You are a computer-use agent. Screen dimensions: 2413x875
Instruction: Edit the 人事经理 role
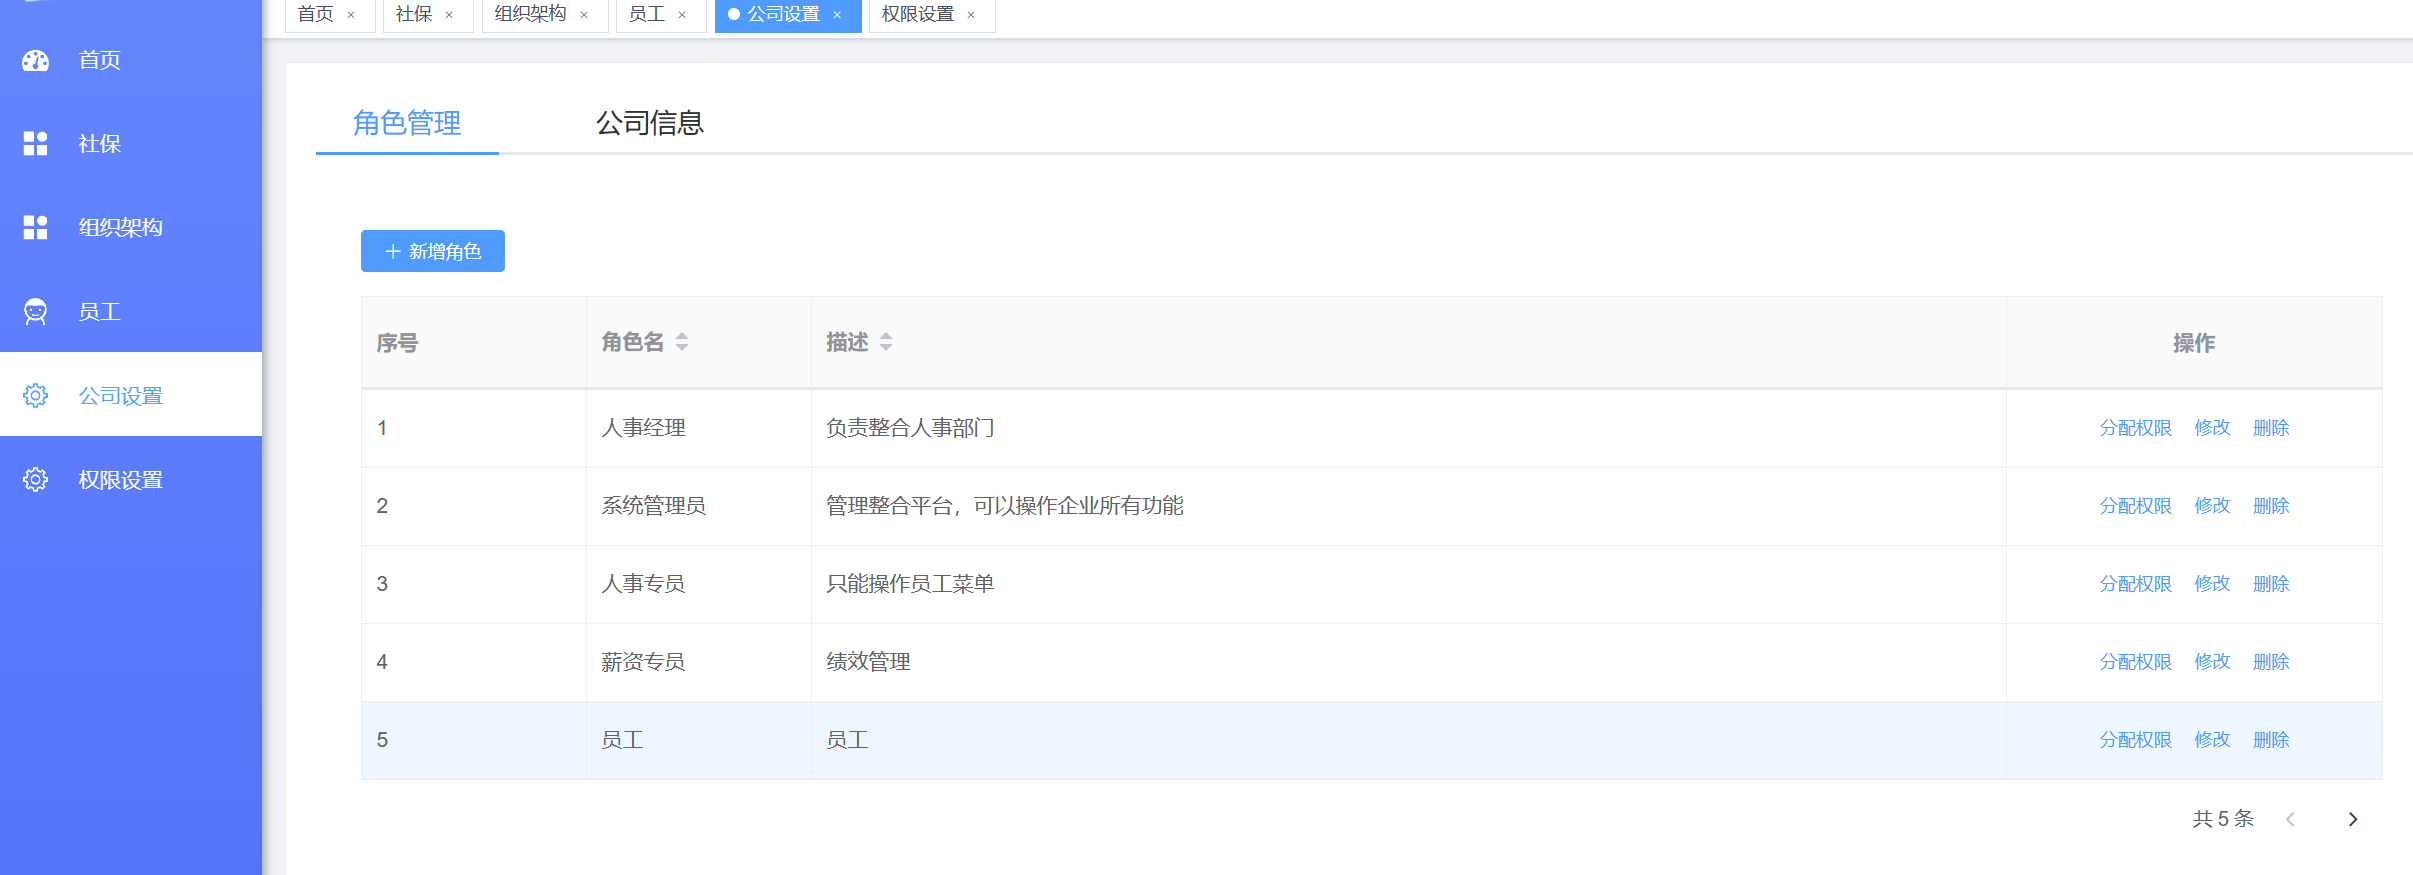(x=2212, y=428)
